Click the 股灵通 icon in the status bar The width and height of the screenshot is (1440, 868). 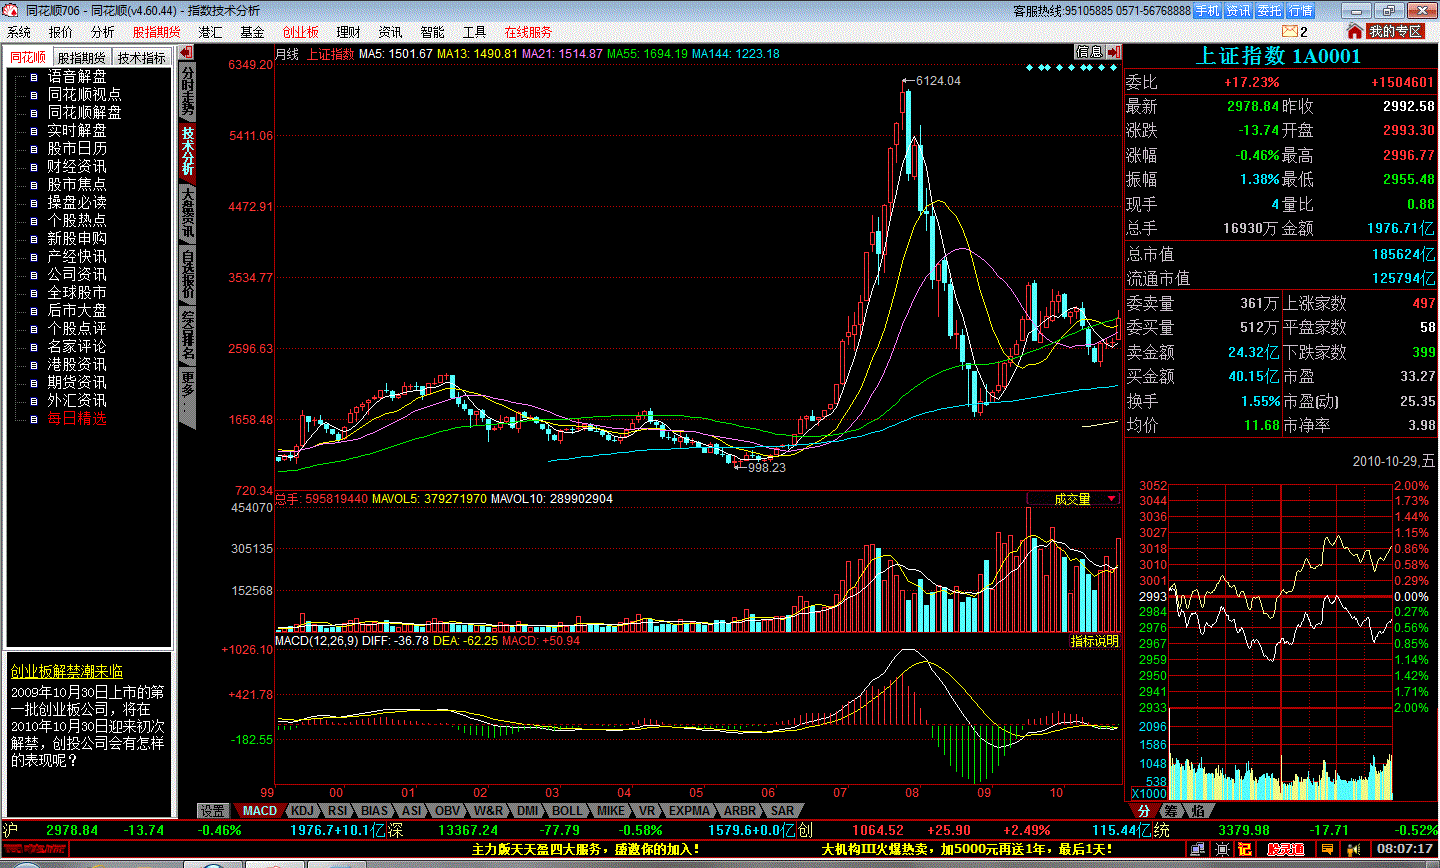[1286, 849]
